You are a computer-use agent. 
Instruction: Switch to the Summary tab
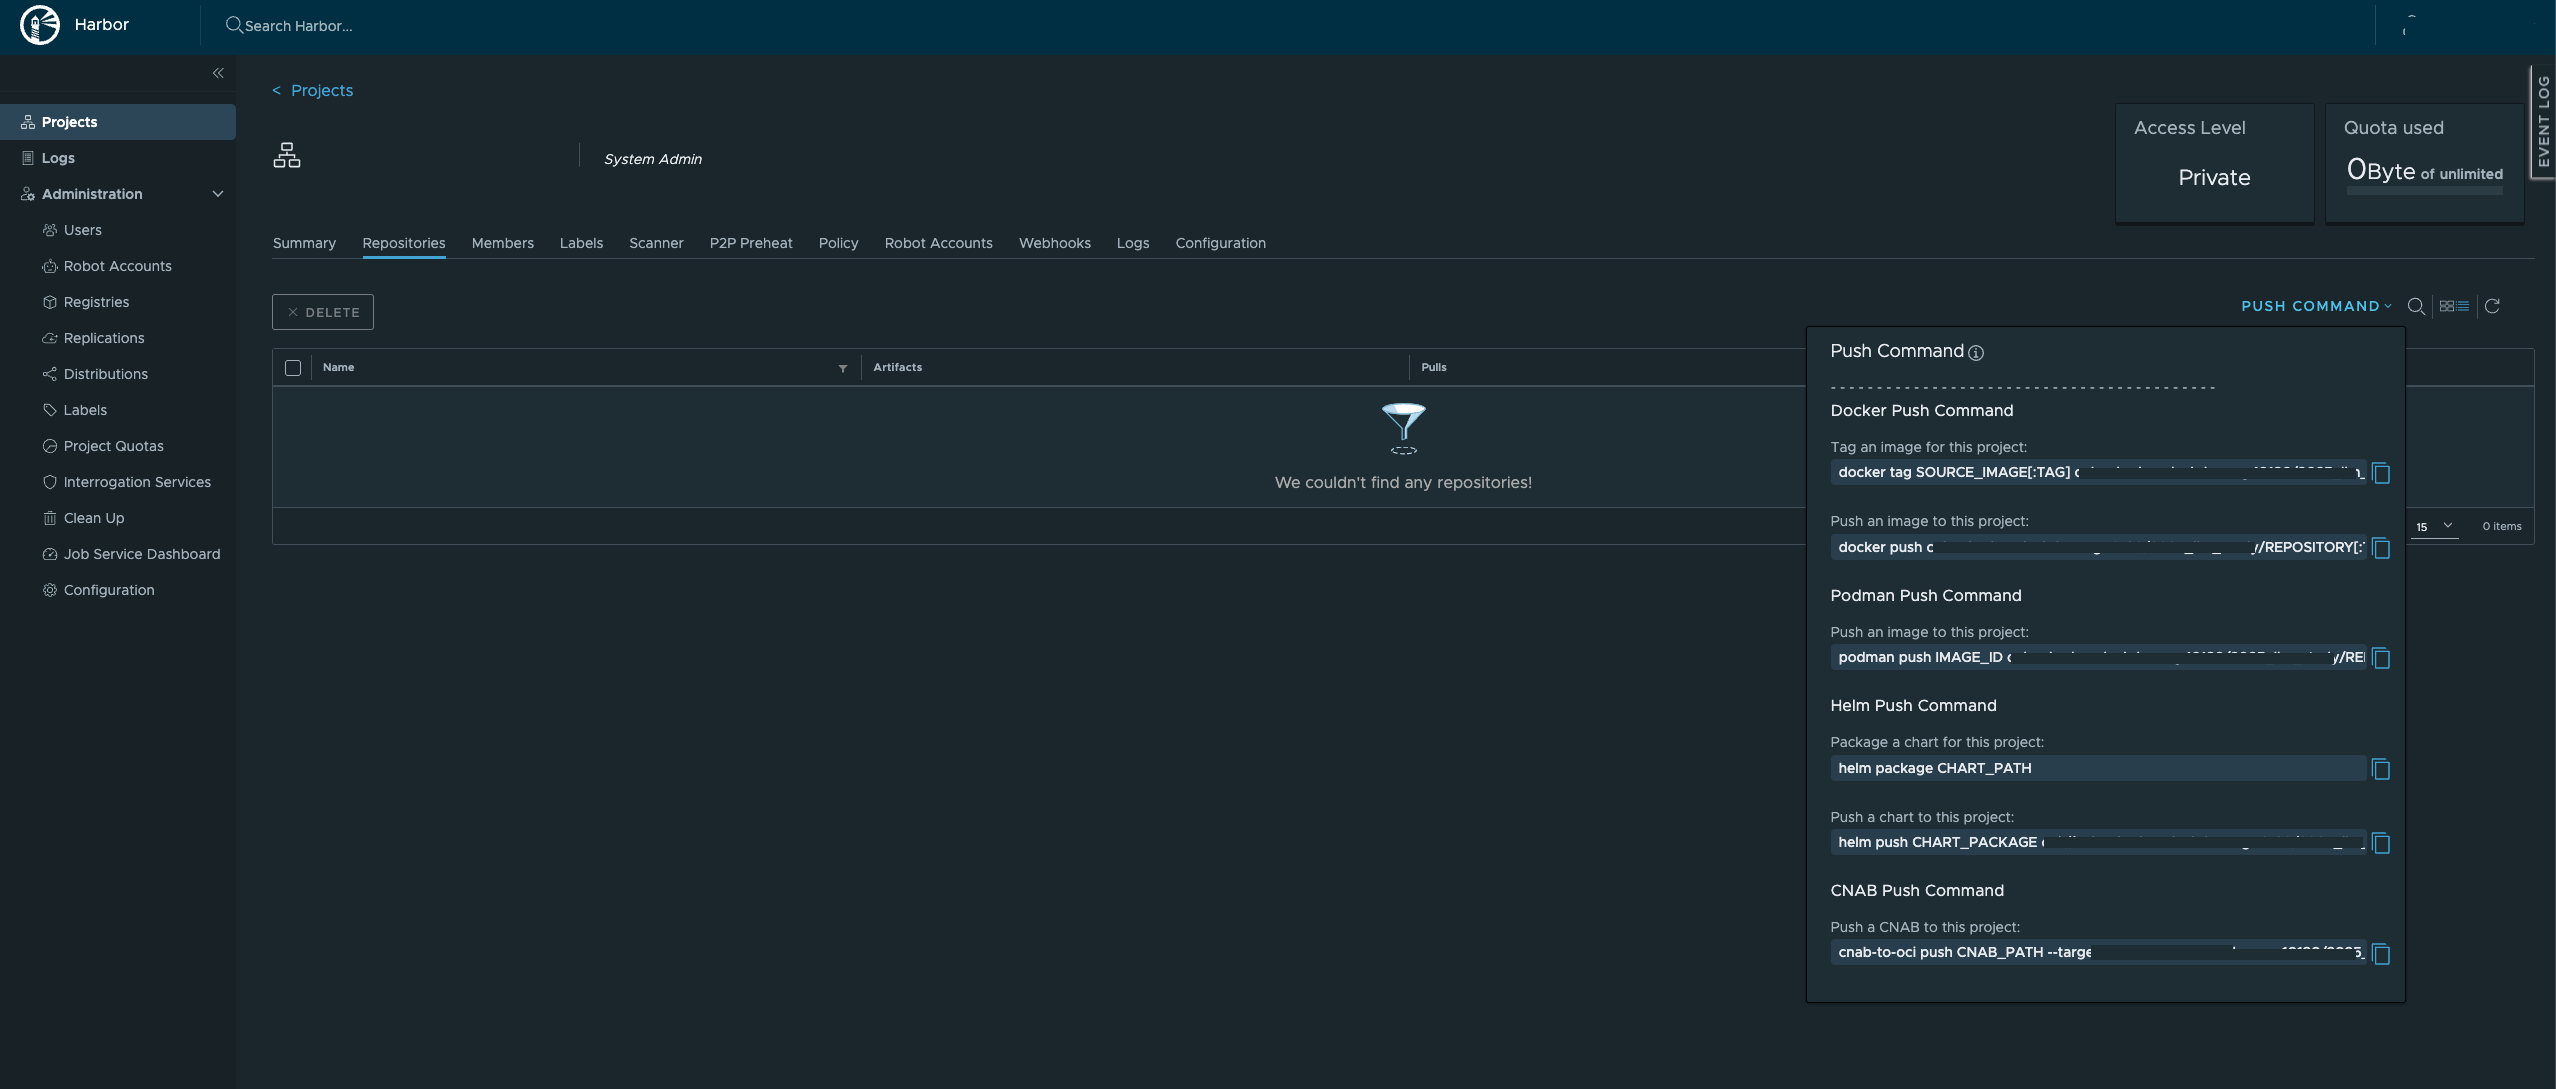(304, 243)
